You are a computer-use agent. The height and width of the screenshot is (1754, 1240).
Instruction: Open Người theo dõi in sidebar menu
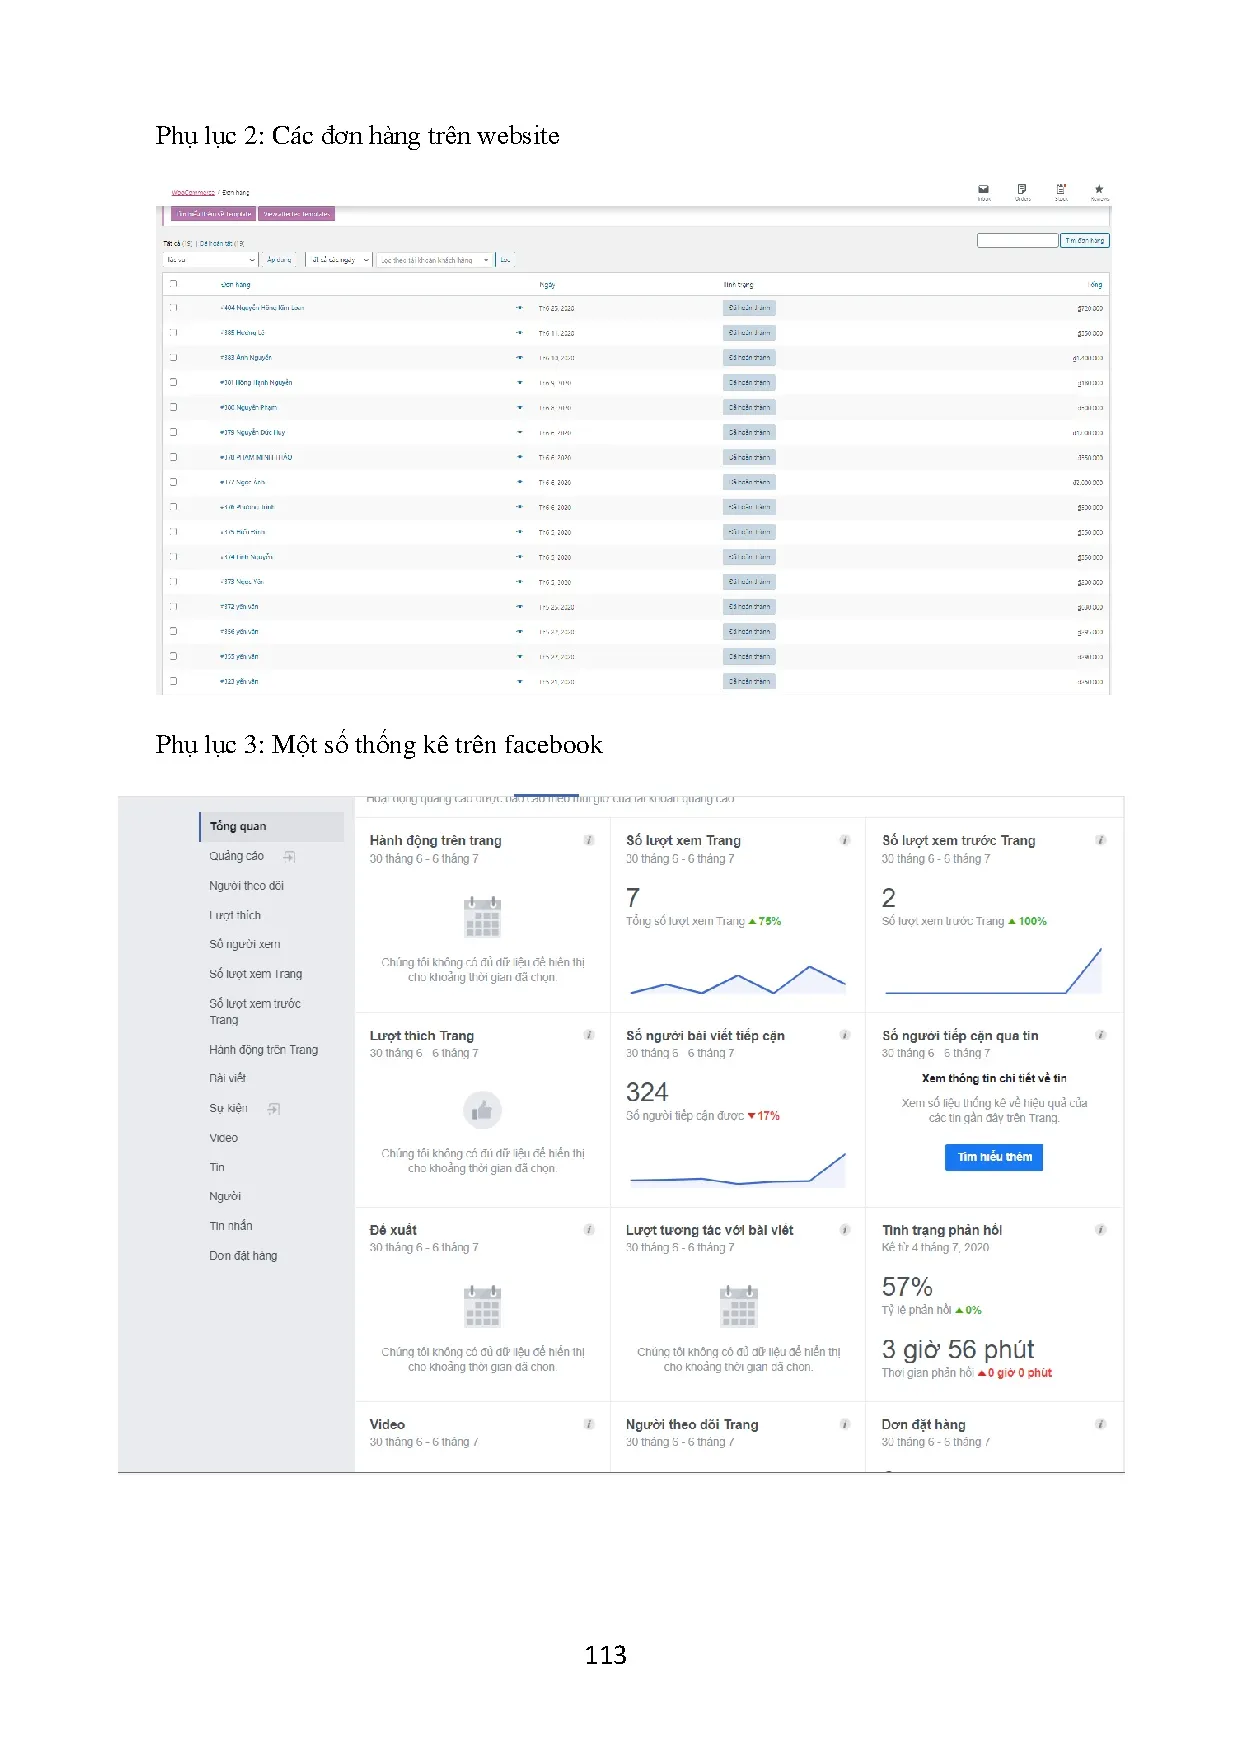(x=246, y=886)
